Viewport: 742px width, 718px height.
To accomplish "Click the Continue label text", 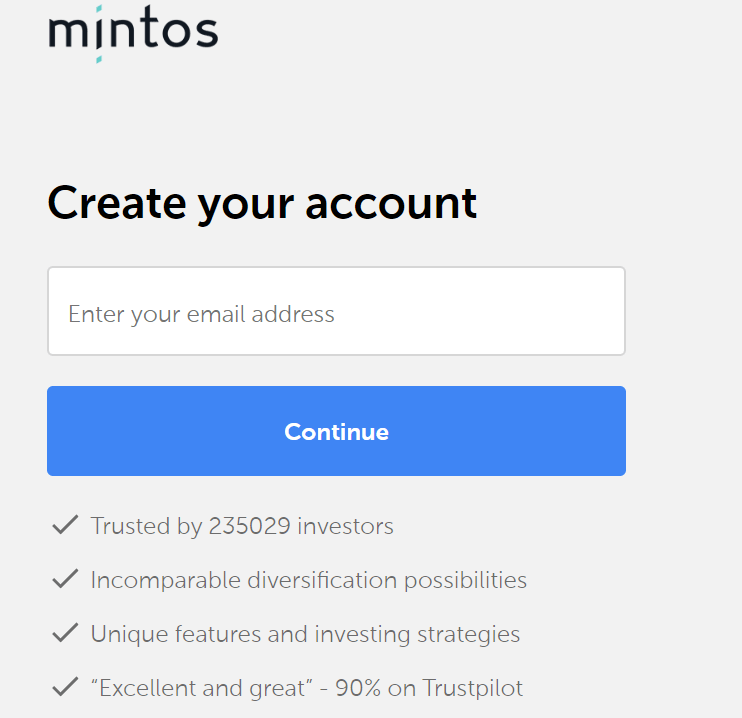I will [336, 432].
